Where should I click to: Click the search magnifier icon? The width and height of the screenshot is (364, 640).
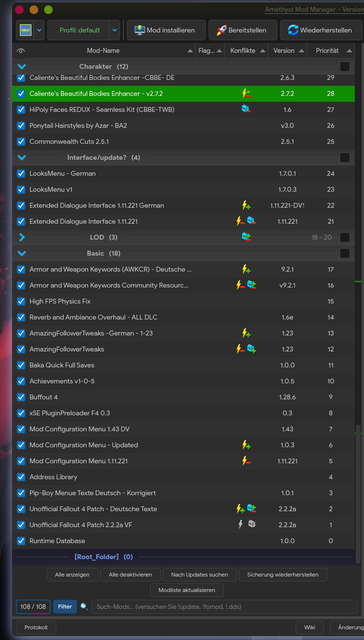coord(84,607)
